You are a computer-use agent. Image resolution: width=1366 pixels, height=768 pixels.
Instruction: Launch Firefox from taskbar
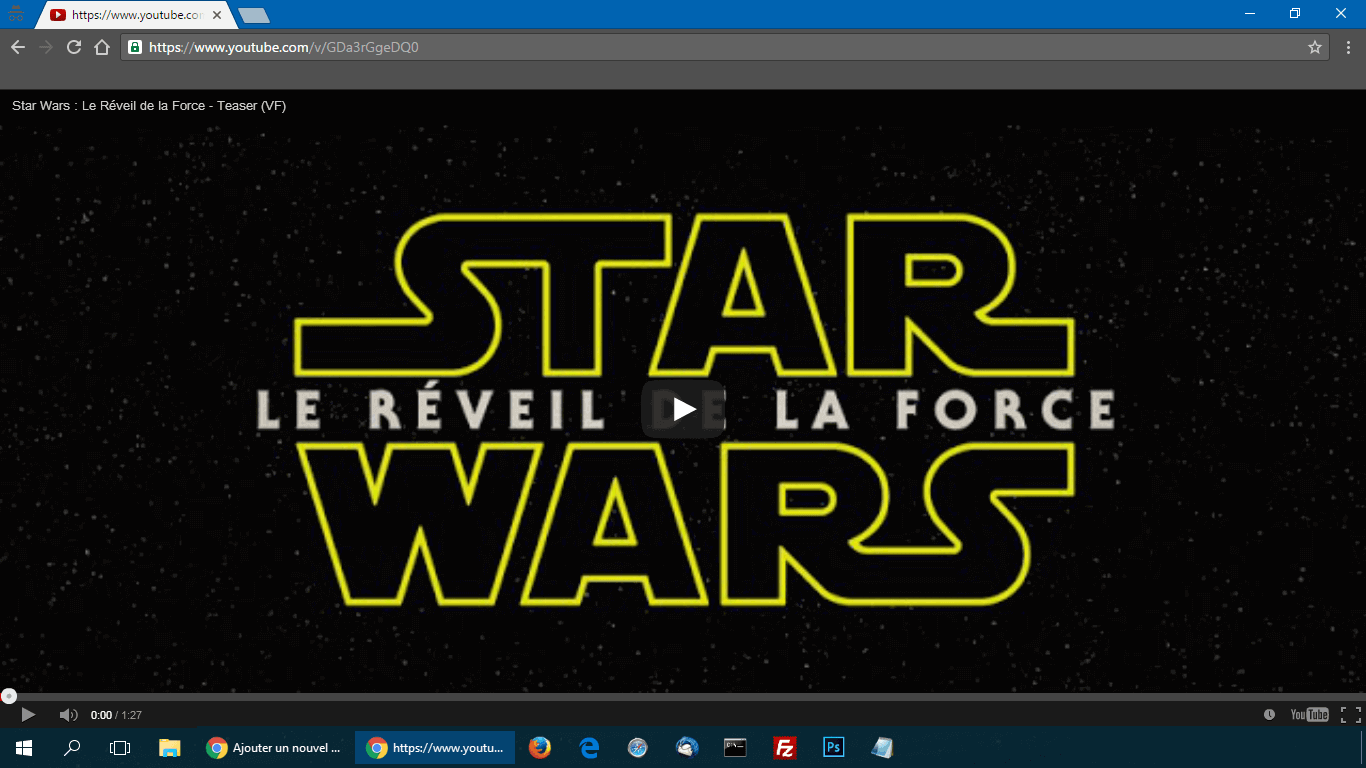pos(540,747)
